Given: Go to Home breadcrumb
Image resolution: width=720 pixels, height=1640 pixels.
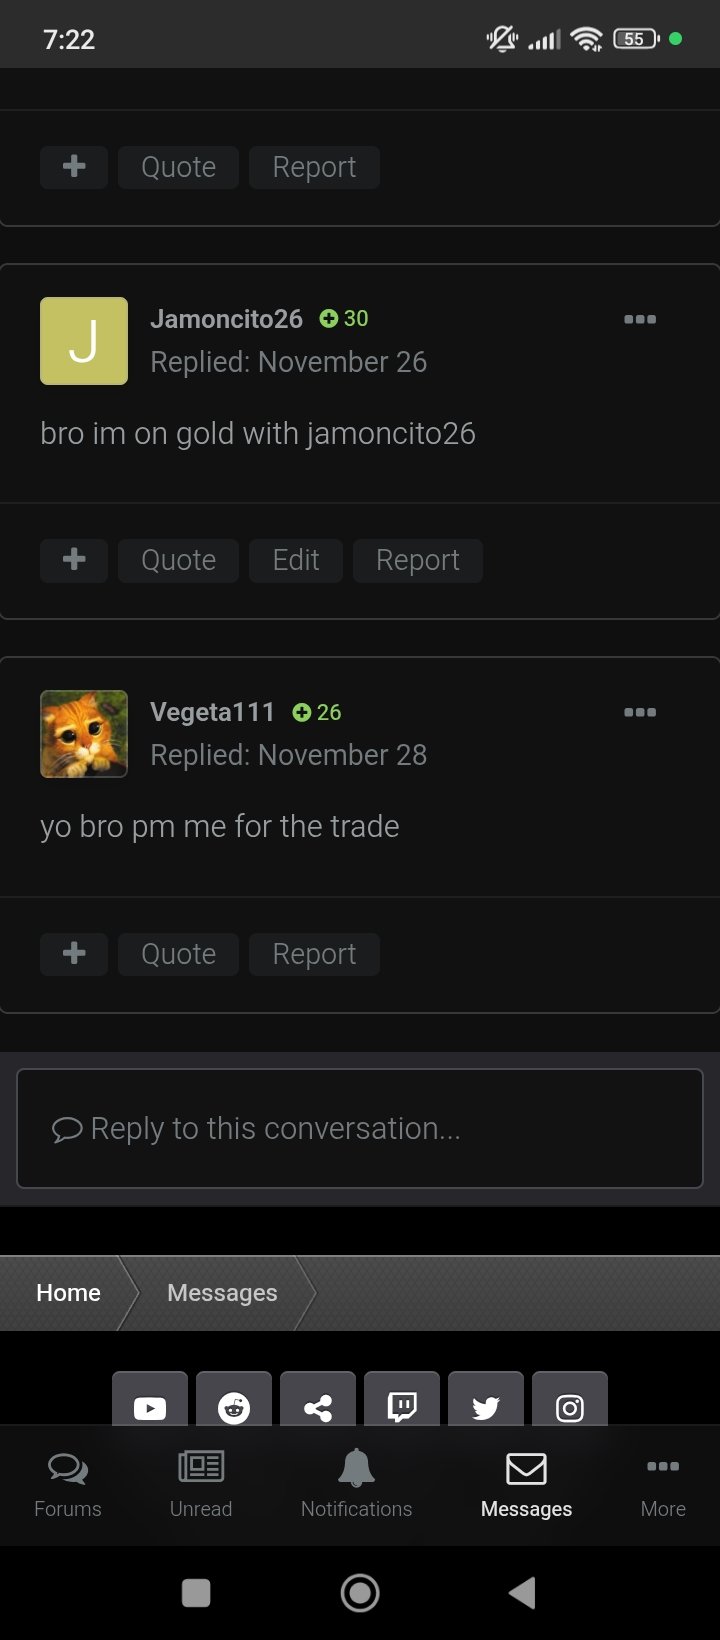Looking at the screenshot, I should [x=68, y=1292].
